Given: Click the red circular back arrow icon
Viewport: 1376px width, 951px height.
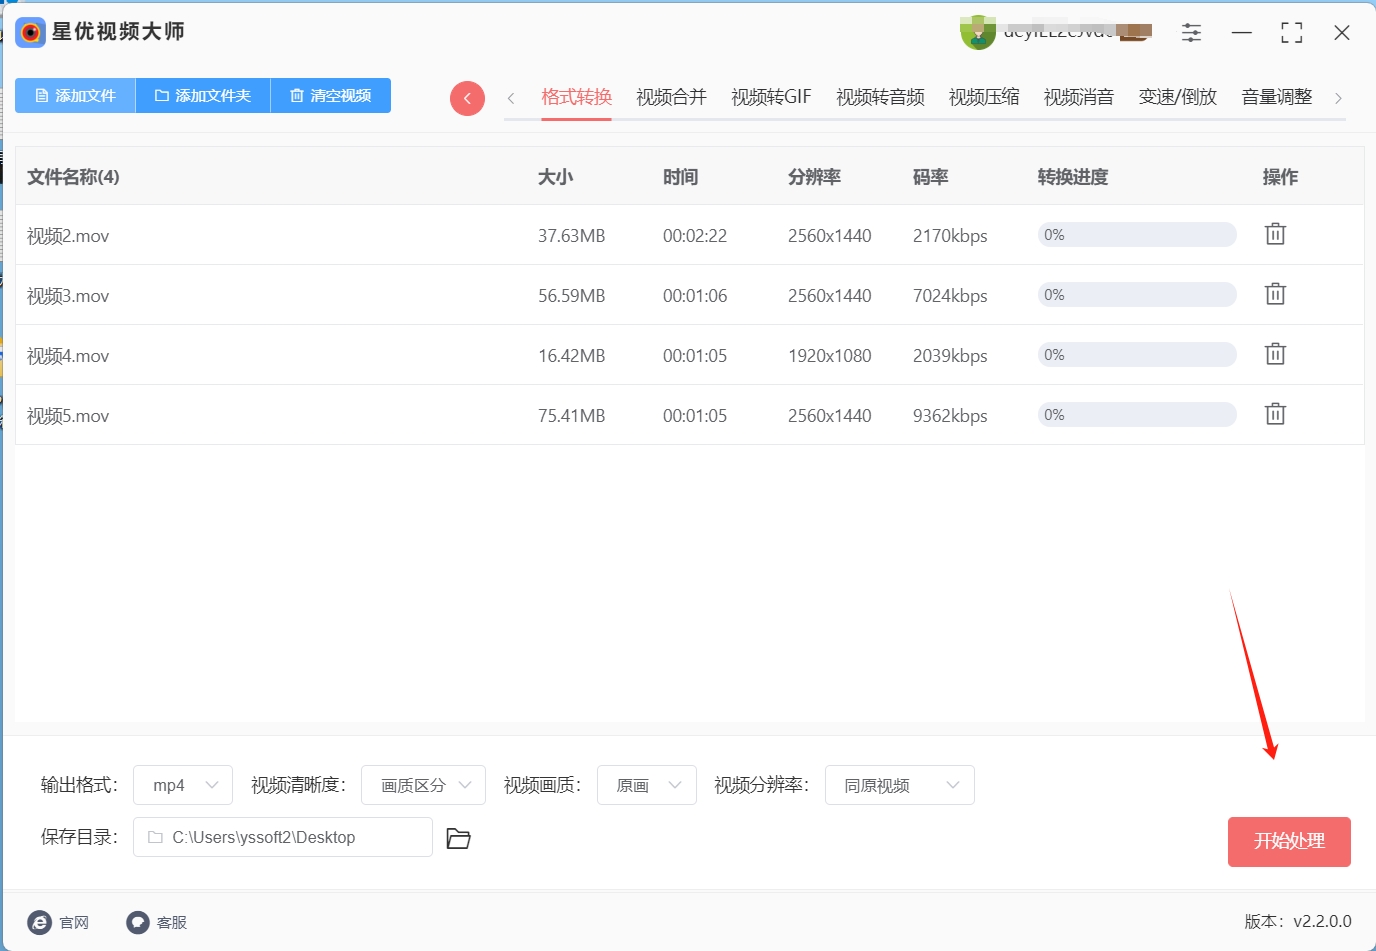Looking at the screenshot, I should point(467,98).
